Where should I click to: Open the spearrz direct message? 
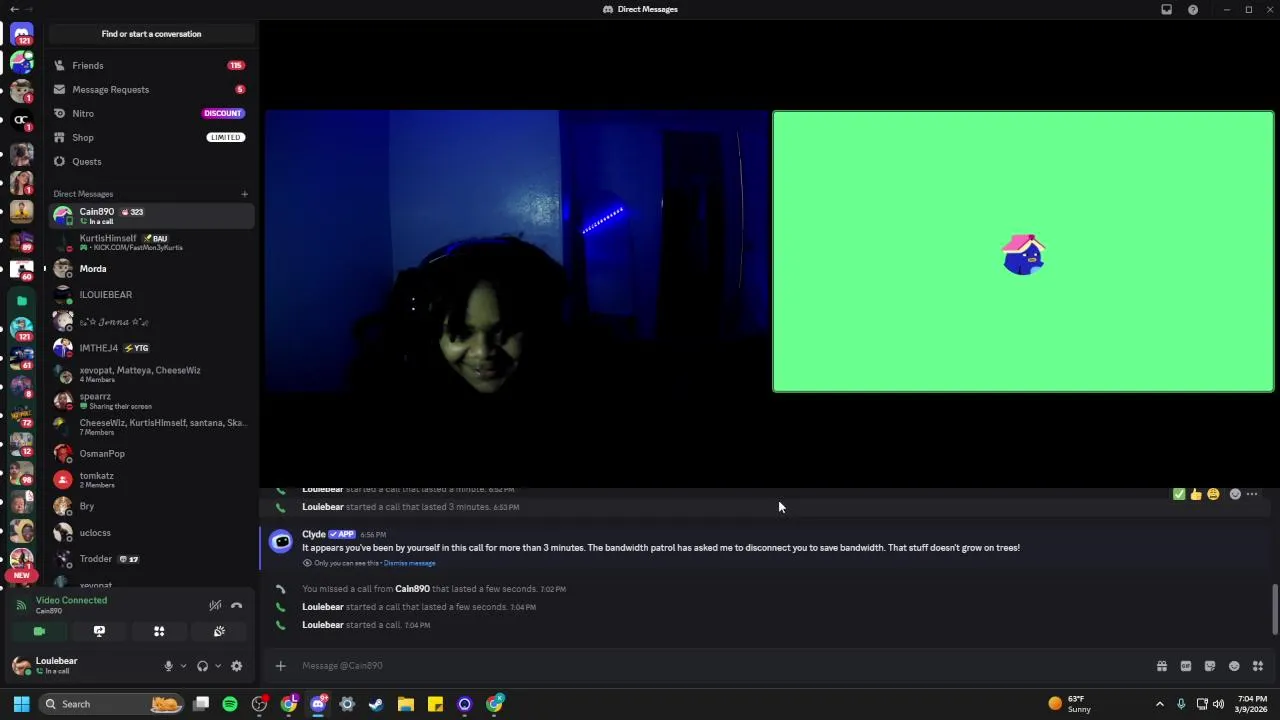pyautogui.click(x=151, y=401)
